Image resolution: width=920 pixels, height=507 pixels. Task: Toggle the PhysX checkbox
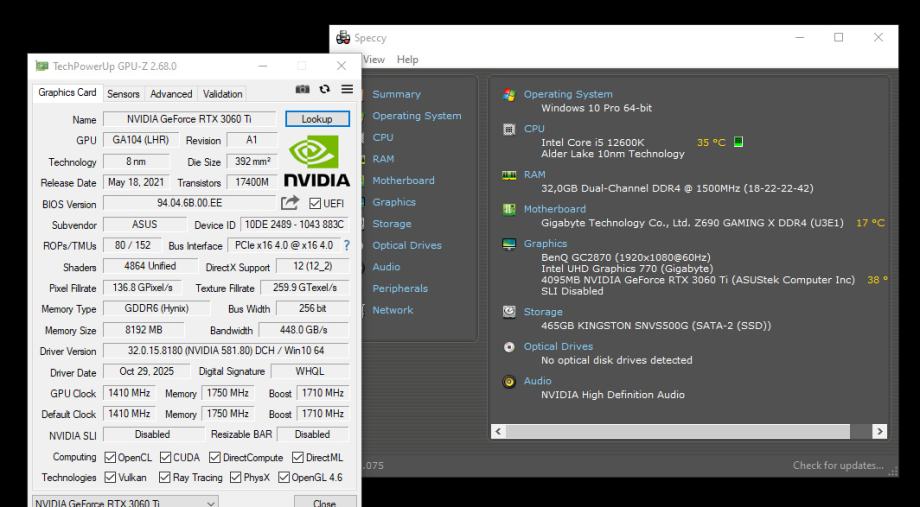click(236, 478)
